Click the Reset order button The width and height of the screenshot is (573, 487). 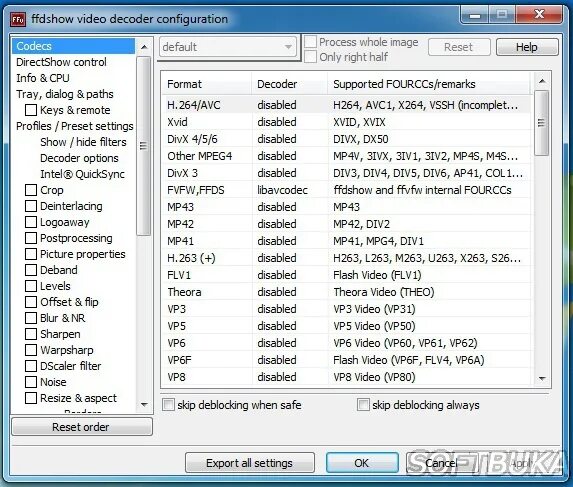point(82,427)
